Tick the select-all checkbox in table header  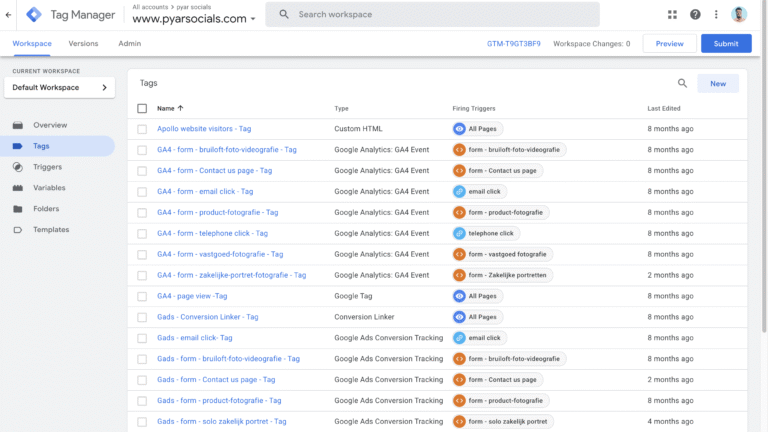pyautogui.click(x=142, y=108)
